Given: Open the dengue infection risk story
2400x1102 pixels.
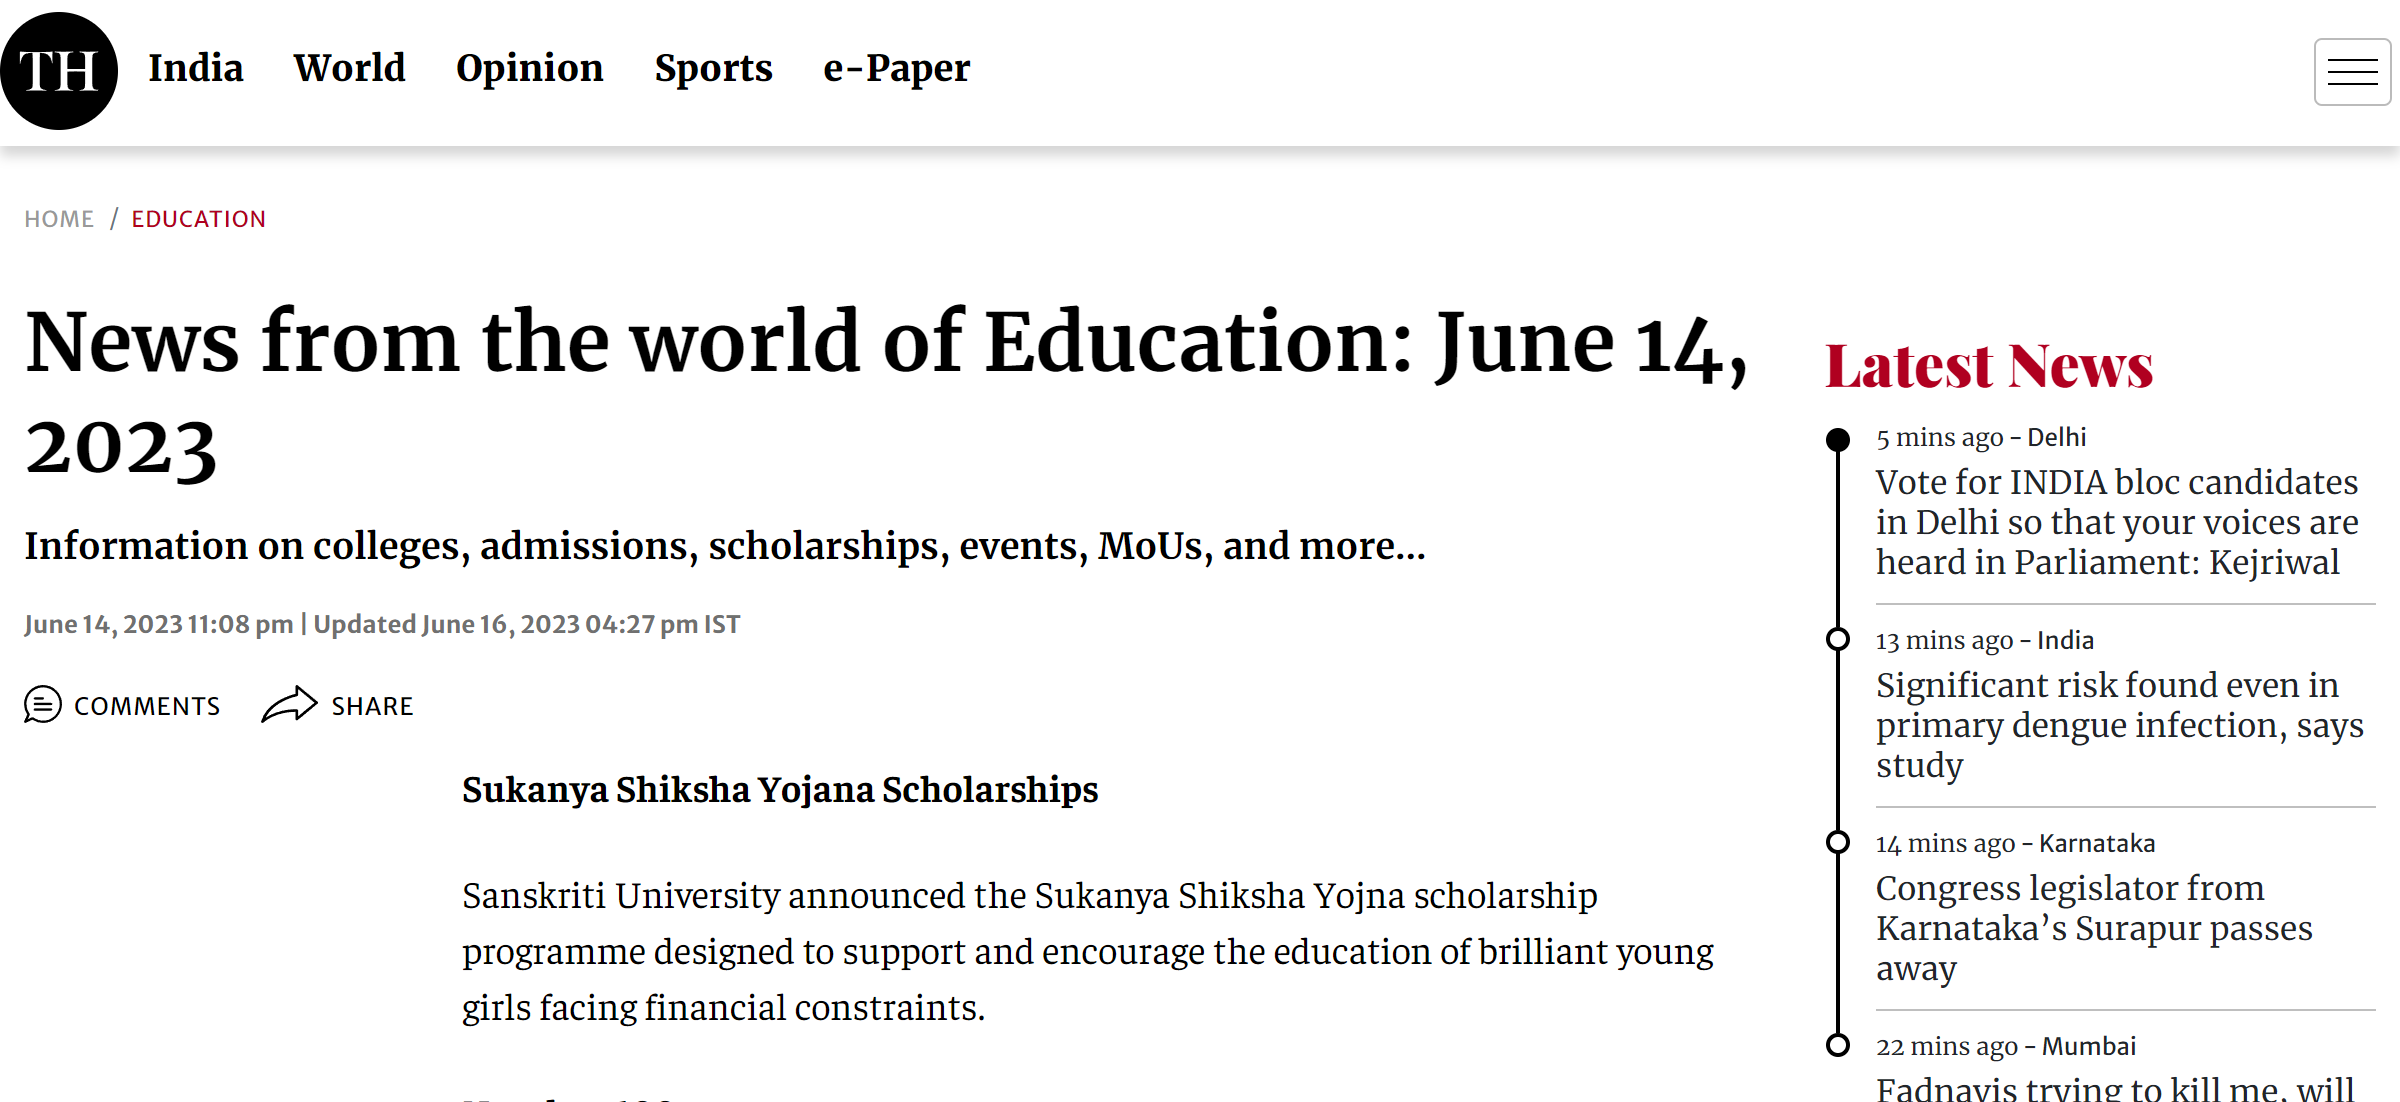Looking at the screenshot, I should [2120, 725].
